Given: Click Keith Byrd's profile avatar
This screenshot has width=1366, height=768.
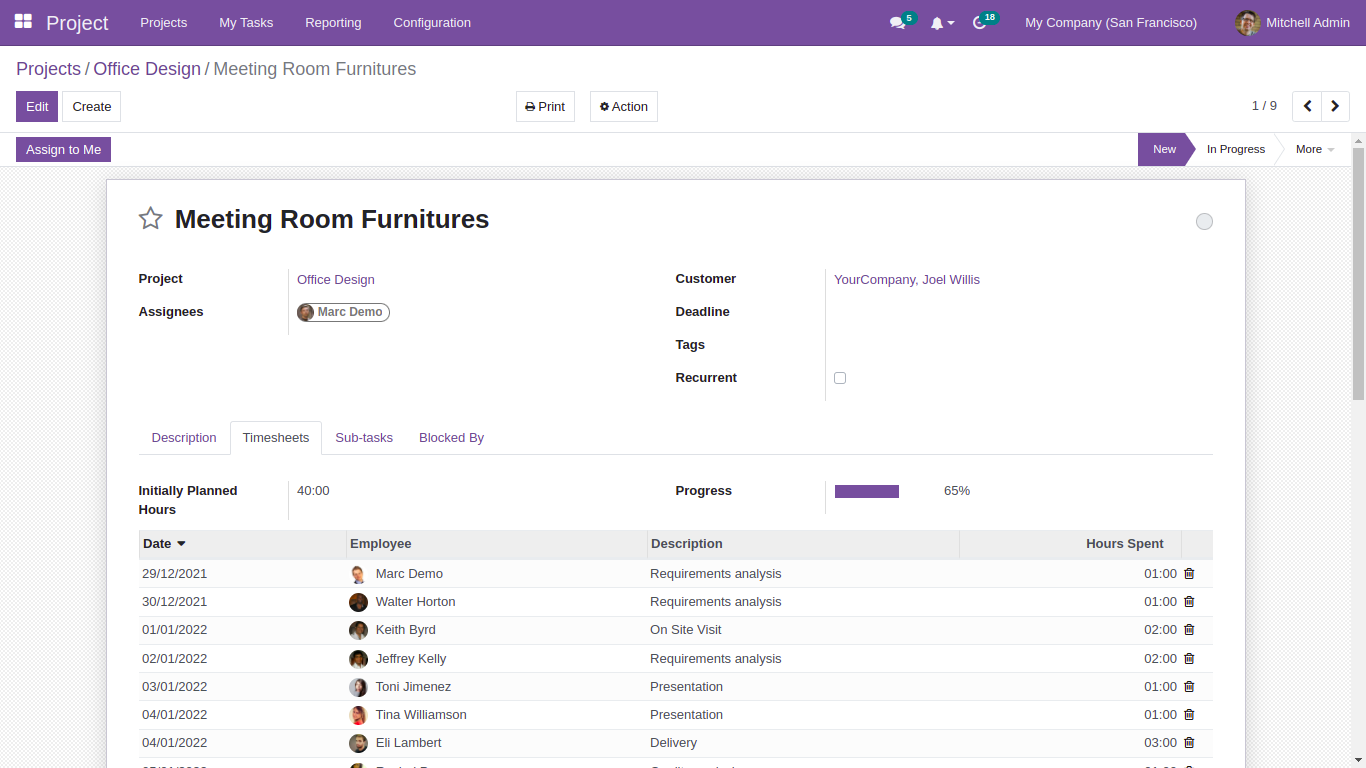Looking at the screenshot, I should point(358,630).
